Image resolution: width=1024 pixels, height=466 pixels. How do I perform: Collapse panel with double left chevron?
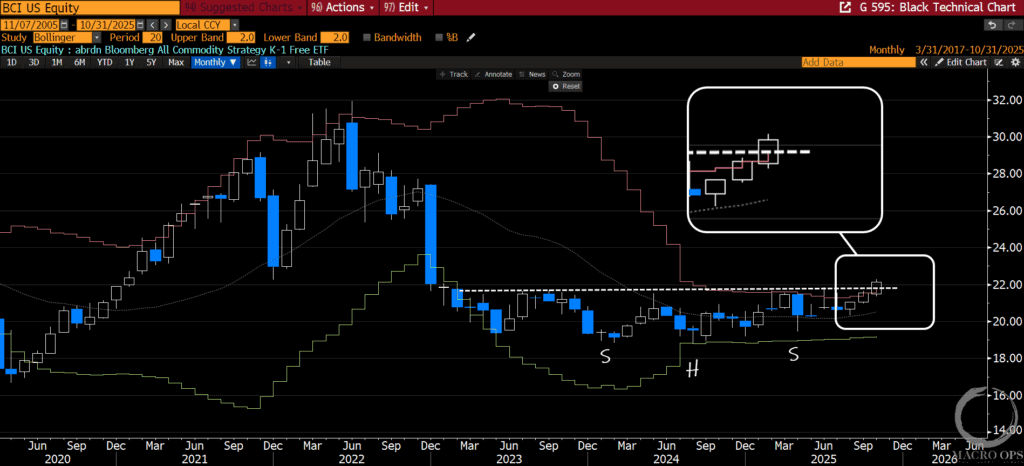(923, 62)
